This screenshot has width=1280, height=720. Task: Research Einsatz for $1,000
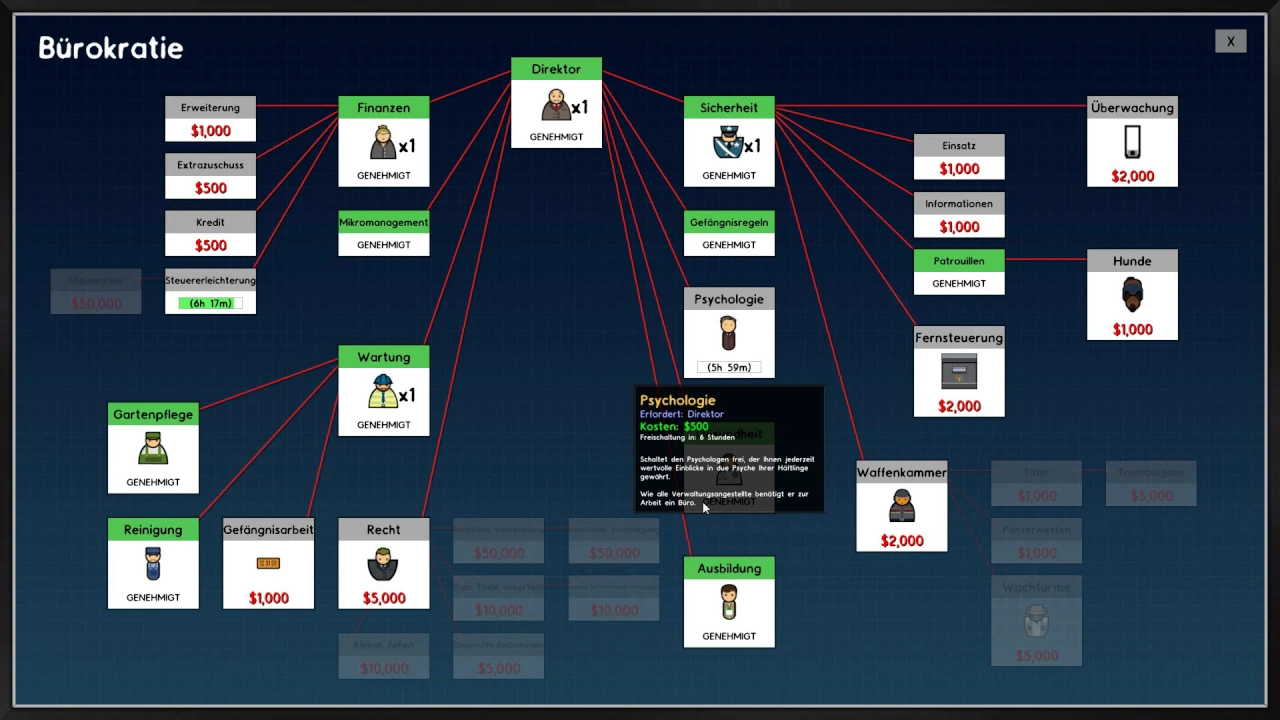point(959,157)
